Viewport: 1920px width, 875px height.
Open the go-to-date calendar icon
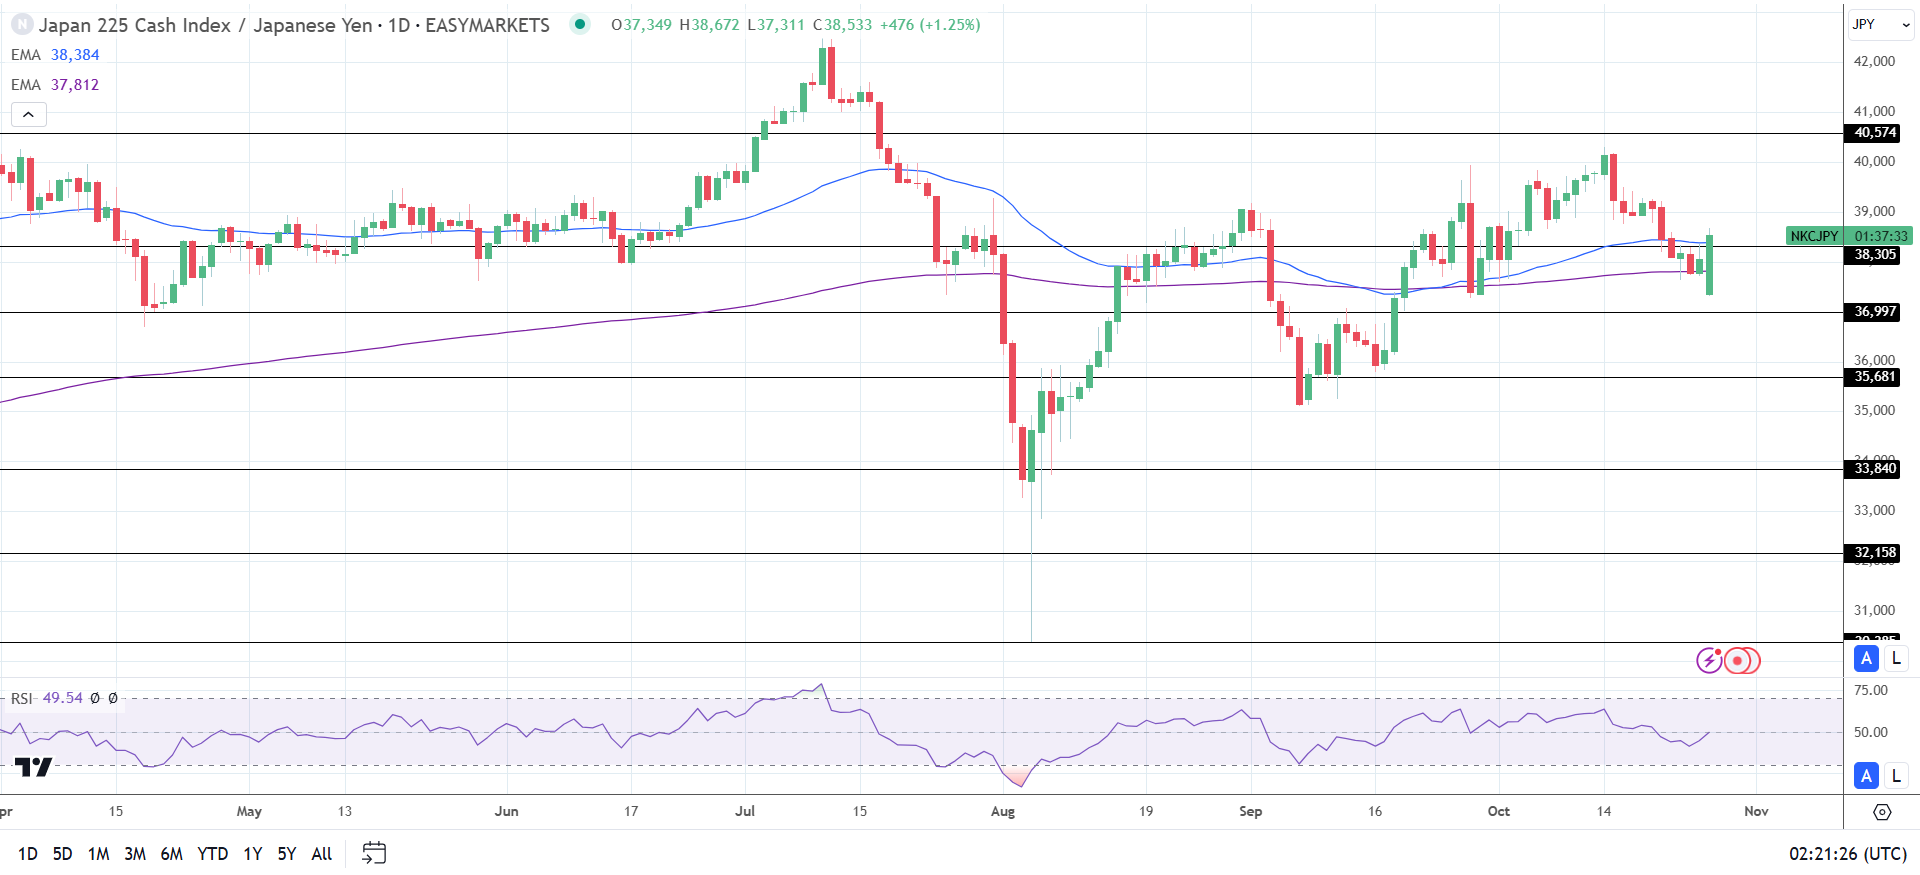(x=374, y=853)
